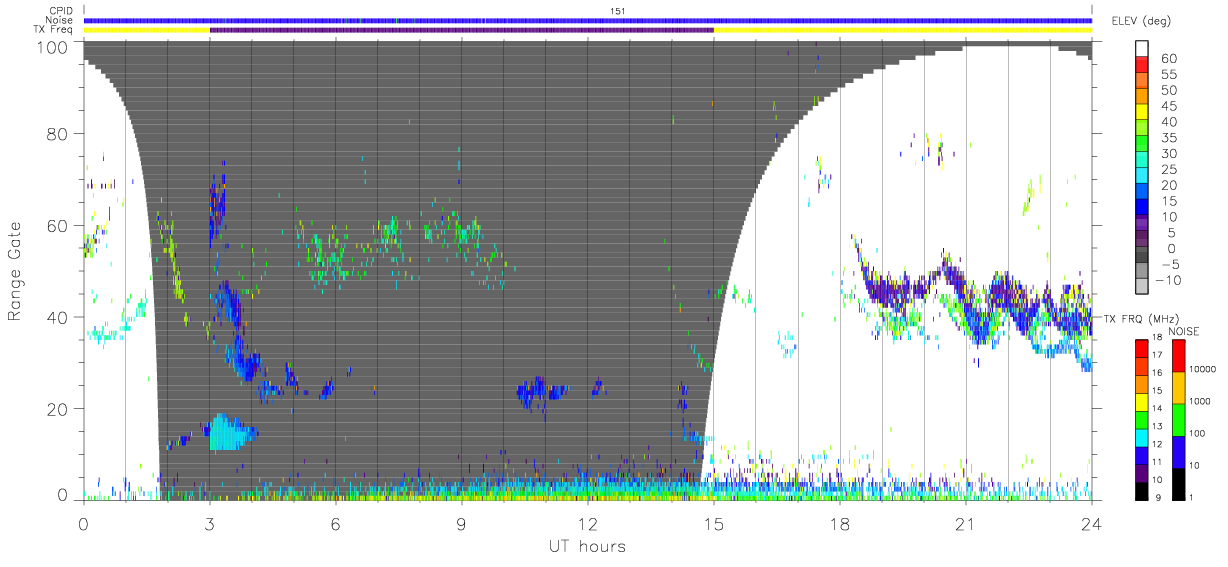Click the 24 tick on UT hours axis
1228x567 pixels.
tap(1091, 523)
